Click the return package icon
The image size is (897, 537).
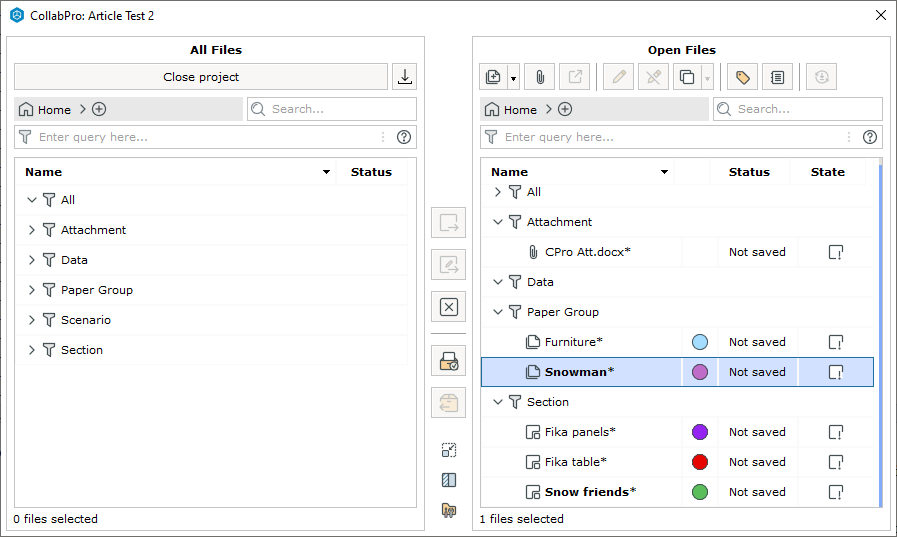pyautogui.click(x=448, y=403)
